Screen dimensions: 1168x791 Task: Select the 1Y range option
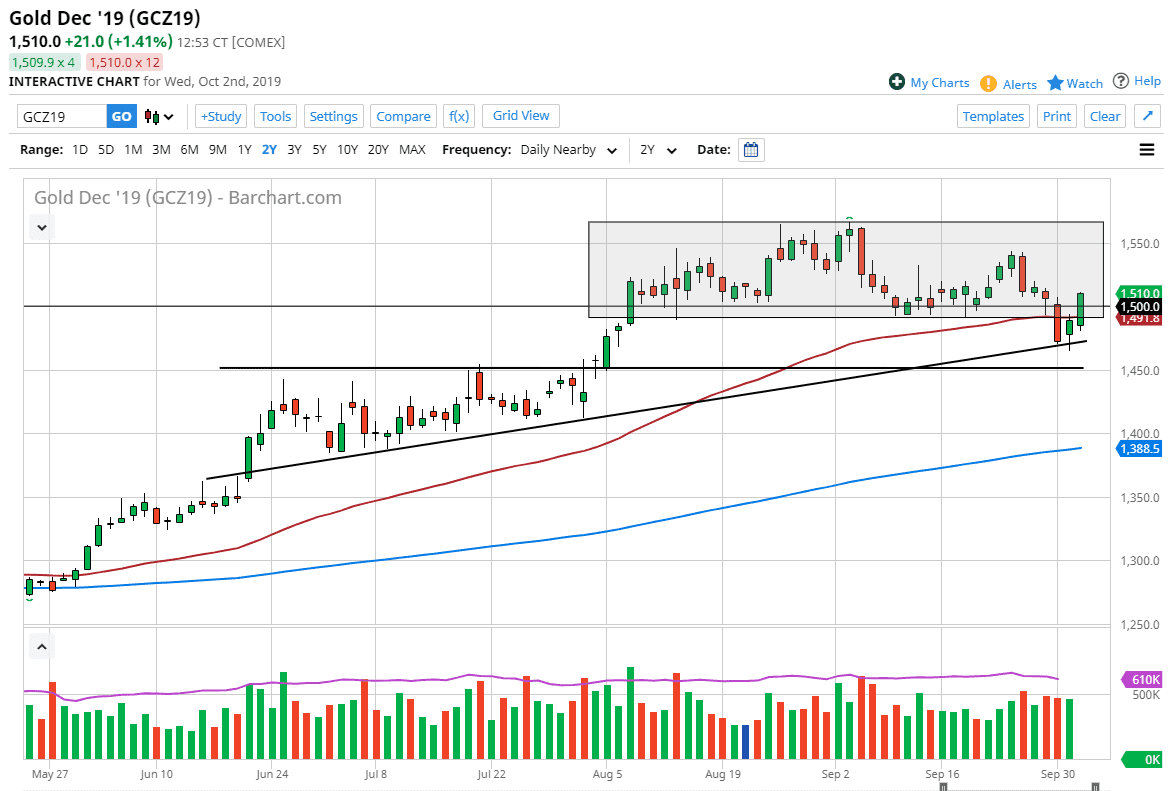tap(244, 150)
